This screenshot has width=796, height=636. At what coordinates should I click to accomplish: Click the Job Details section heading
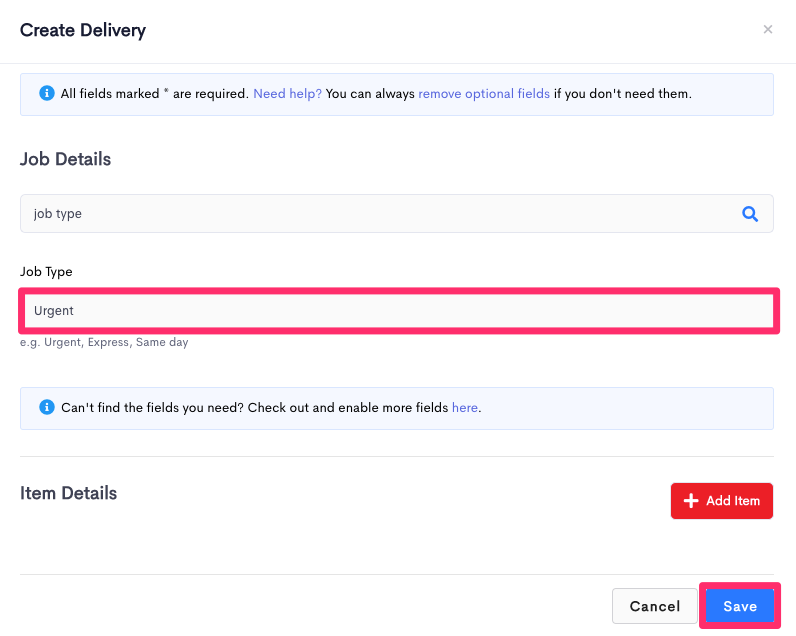coord(65,159)
